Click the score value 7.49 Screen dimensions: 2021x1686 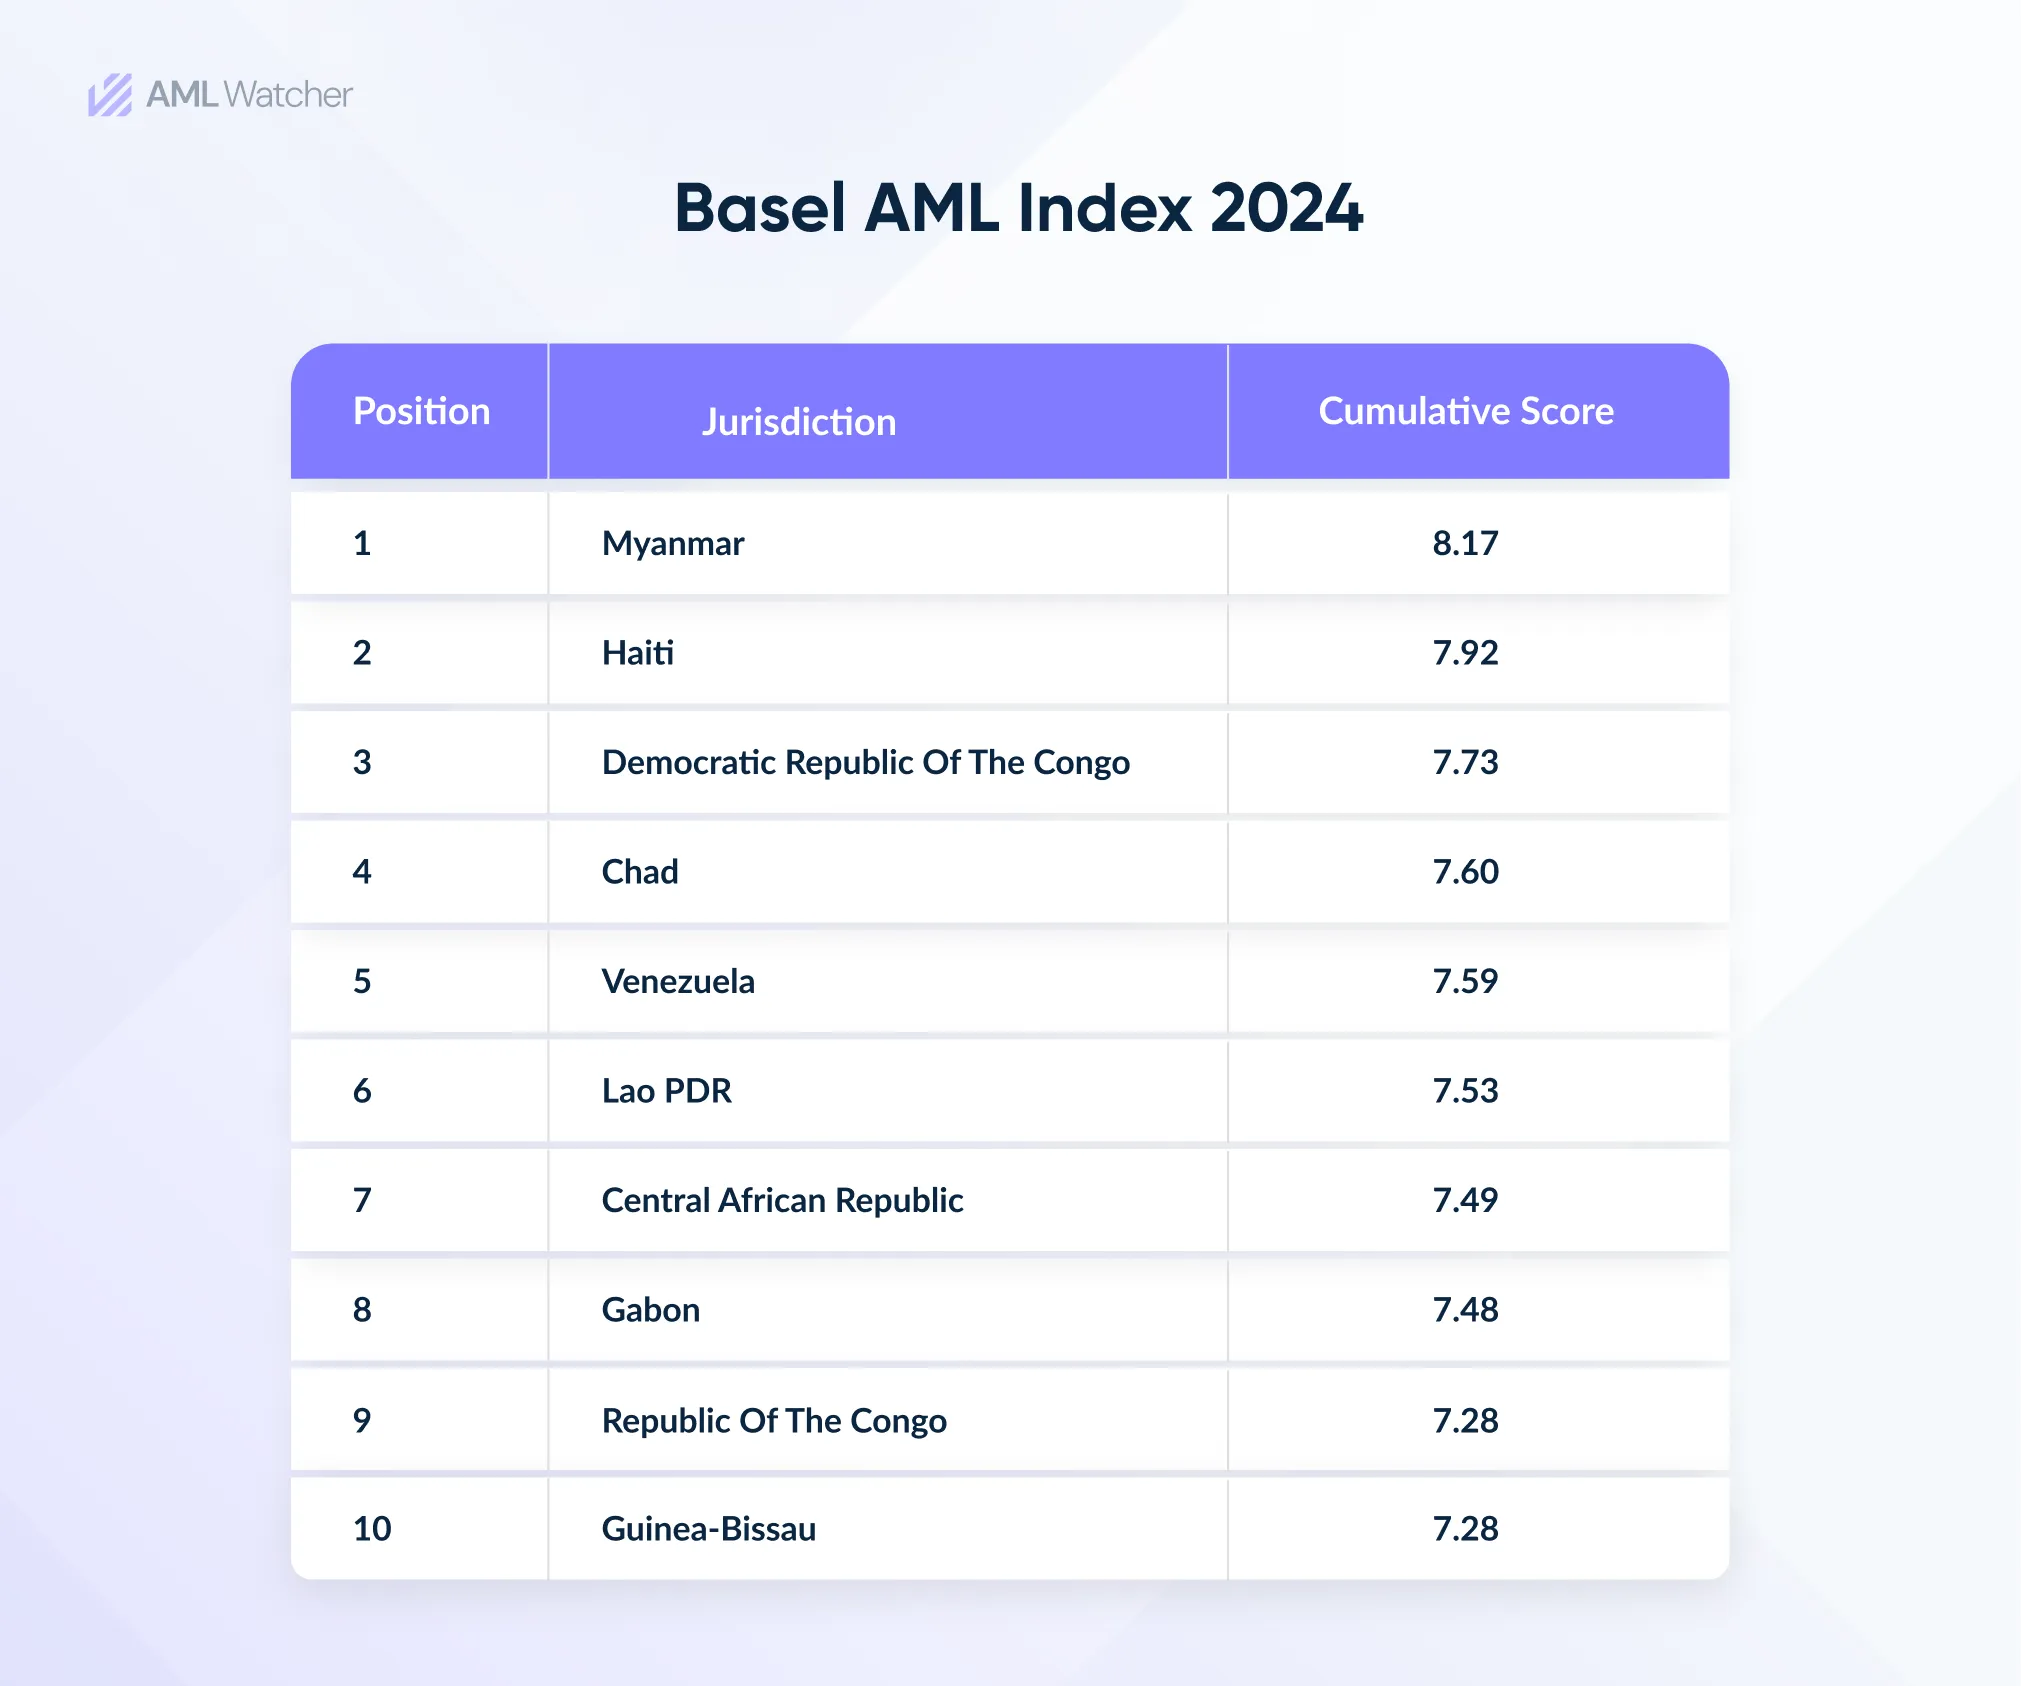[1466, 1200]
